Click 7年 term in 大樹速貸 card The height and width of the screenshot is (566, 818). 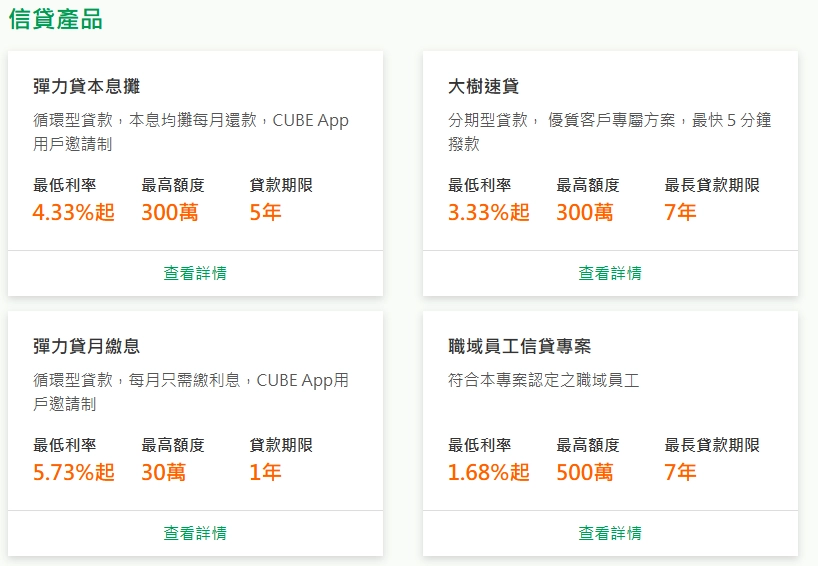[680, 212]
